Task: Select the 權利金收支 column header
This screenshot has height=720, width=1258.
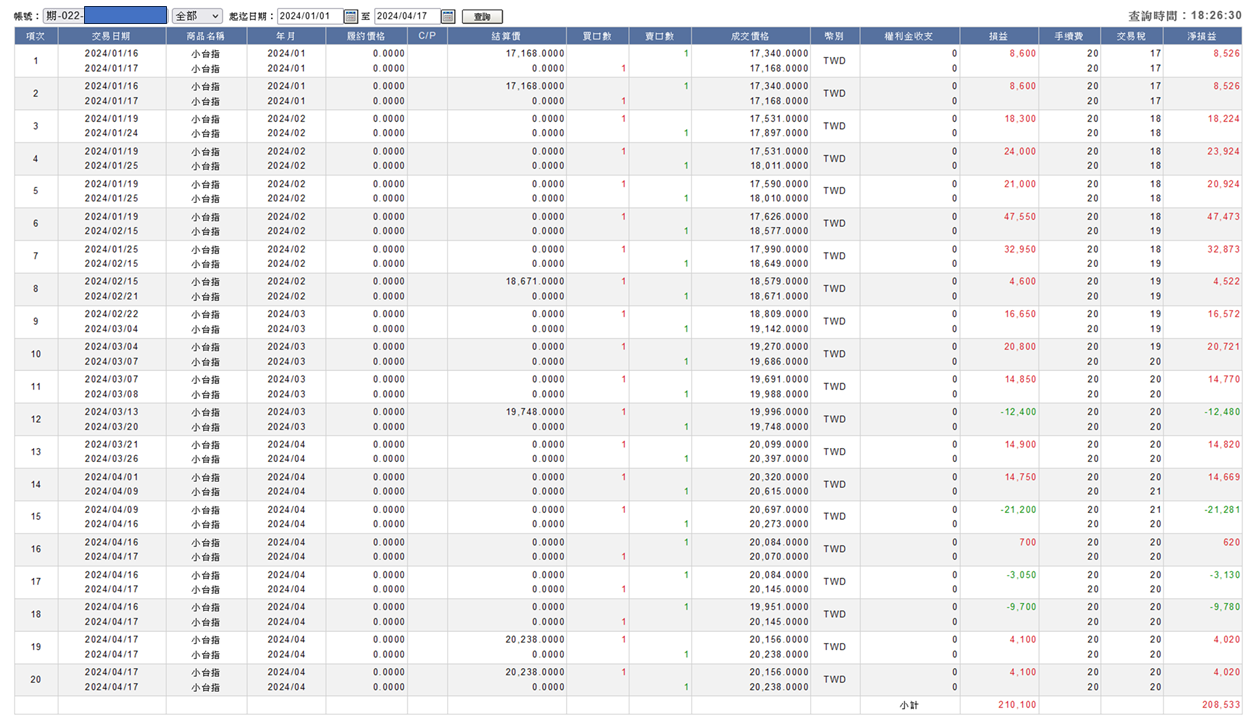Action: pos(909,36)
